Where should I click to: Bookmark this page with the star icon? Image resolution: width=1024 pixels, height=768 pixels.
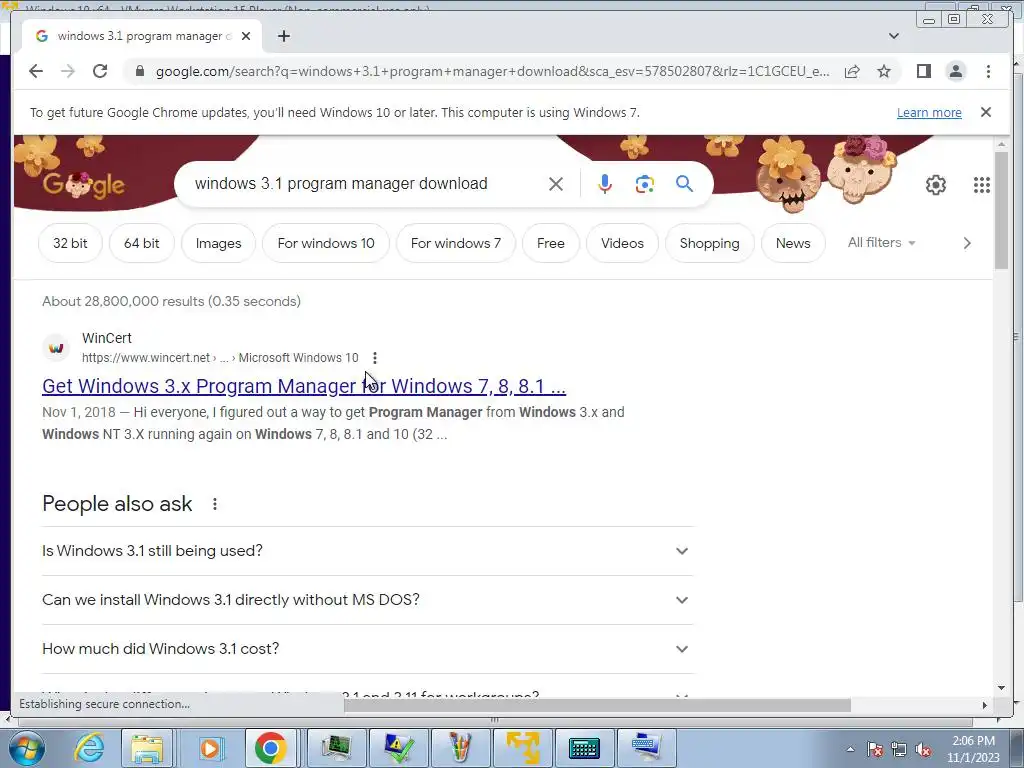884,71
